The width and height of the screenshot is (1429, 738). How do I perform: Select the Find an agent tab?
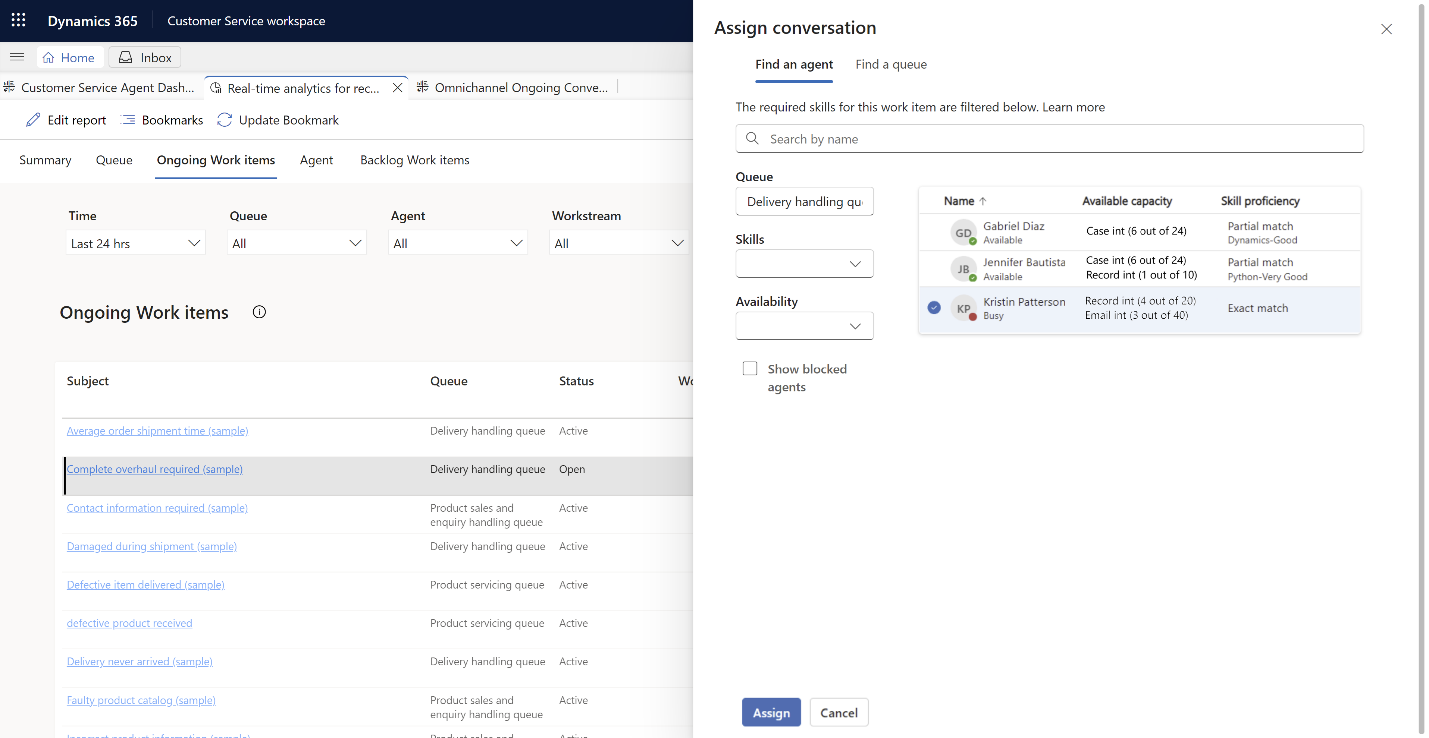794,64
